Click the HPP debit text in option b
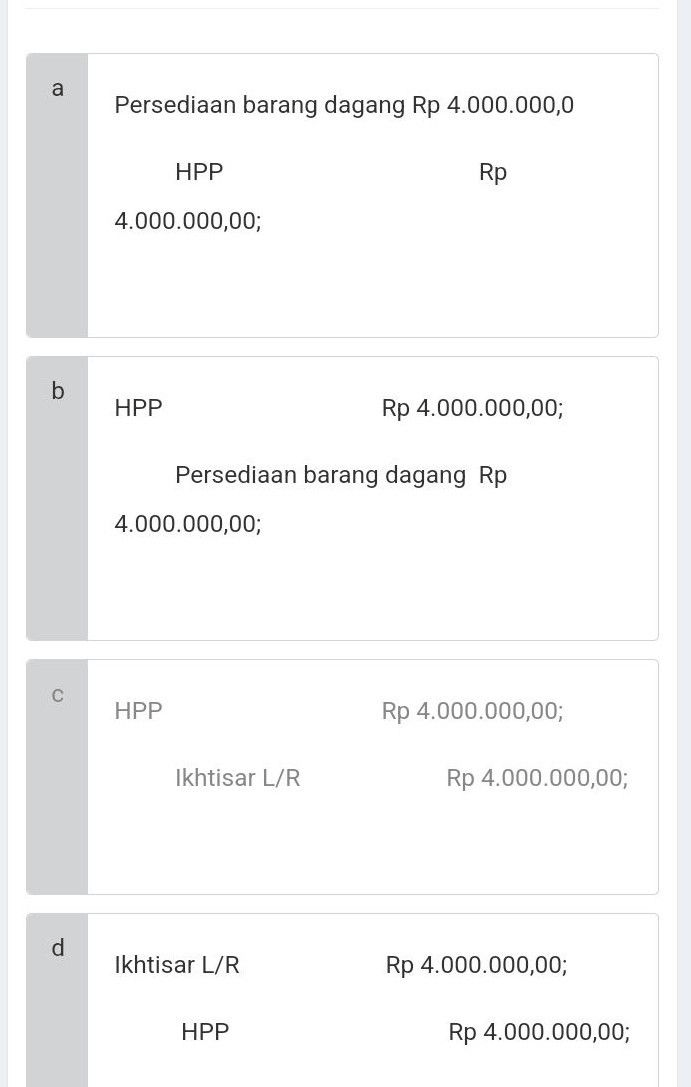The width and height of the screenshot is (691, 1087). tap(138, 408)
